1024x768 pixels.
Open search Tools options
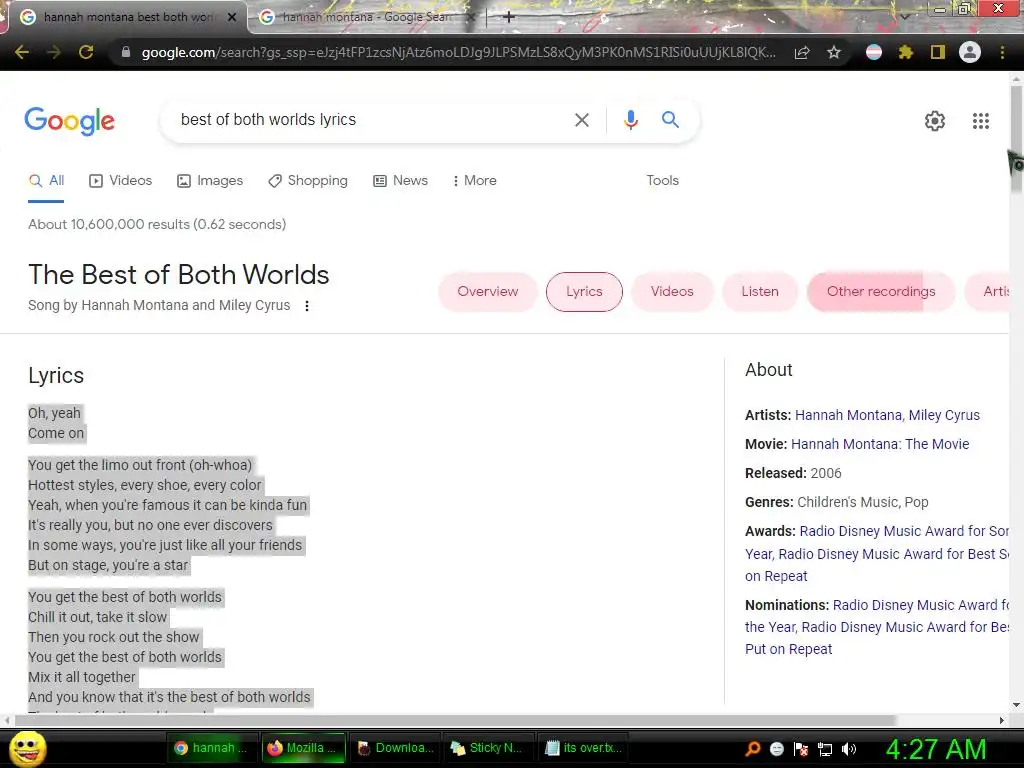[663, 181]
